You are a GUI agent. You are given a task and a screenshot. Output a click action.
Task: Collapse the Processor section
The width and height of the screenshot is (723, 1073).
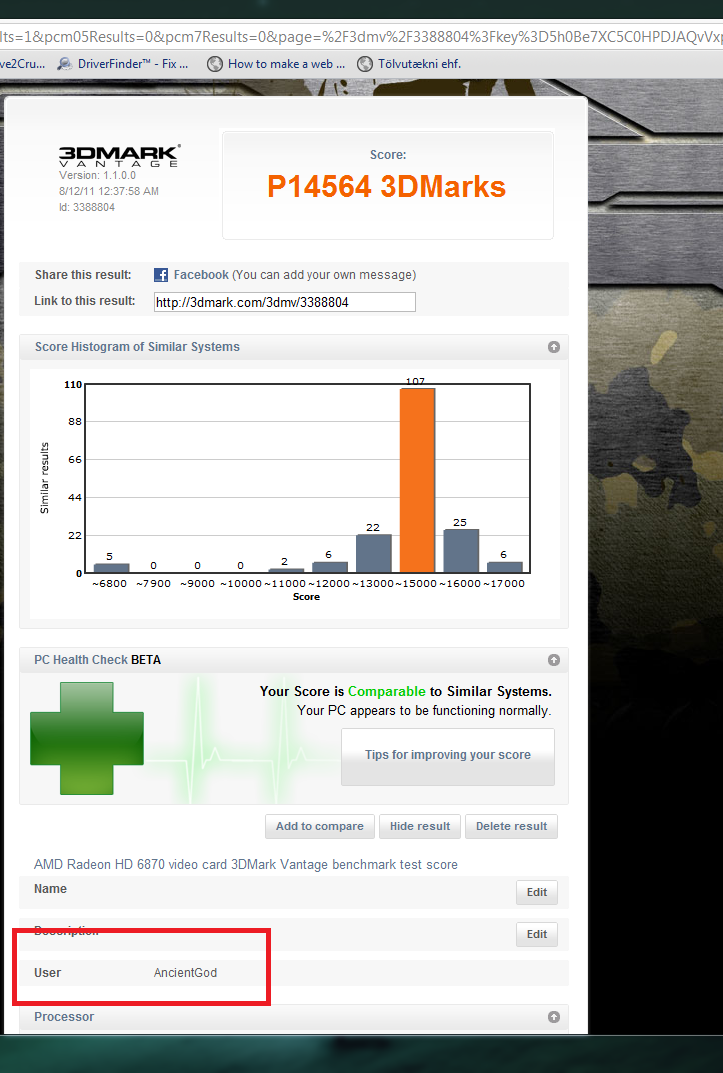(553, 1017)
